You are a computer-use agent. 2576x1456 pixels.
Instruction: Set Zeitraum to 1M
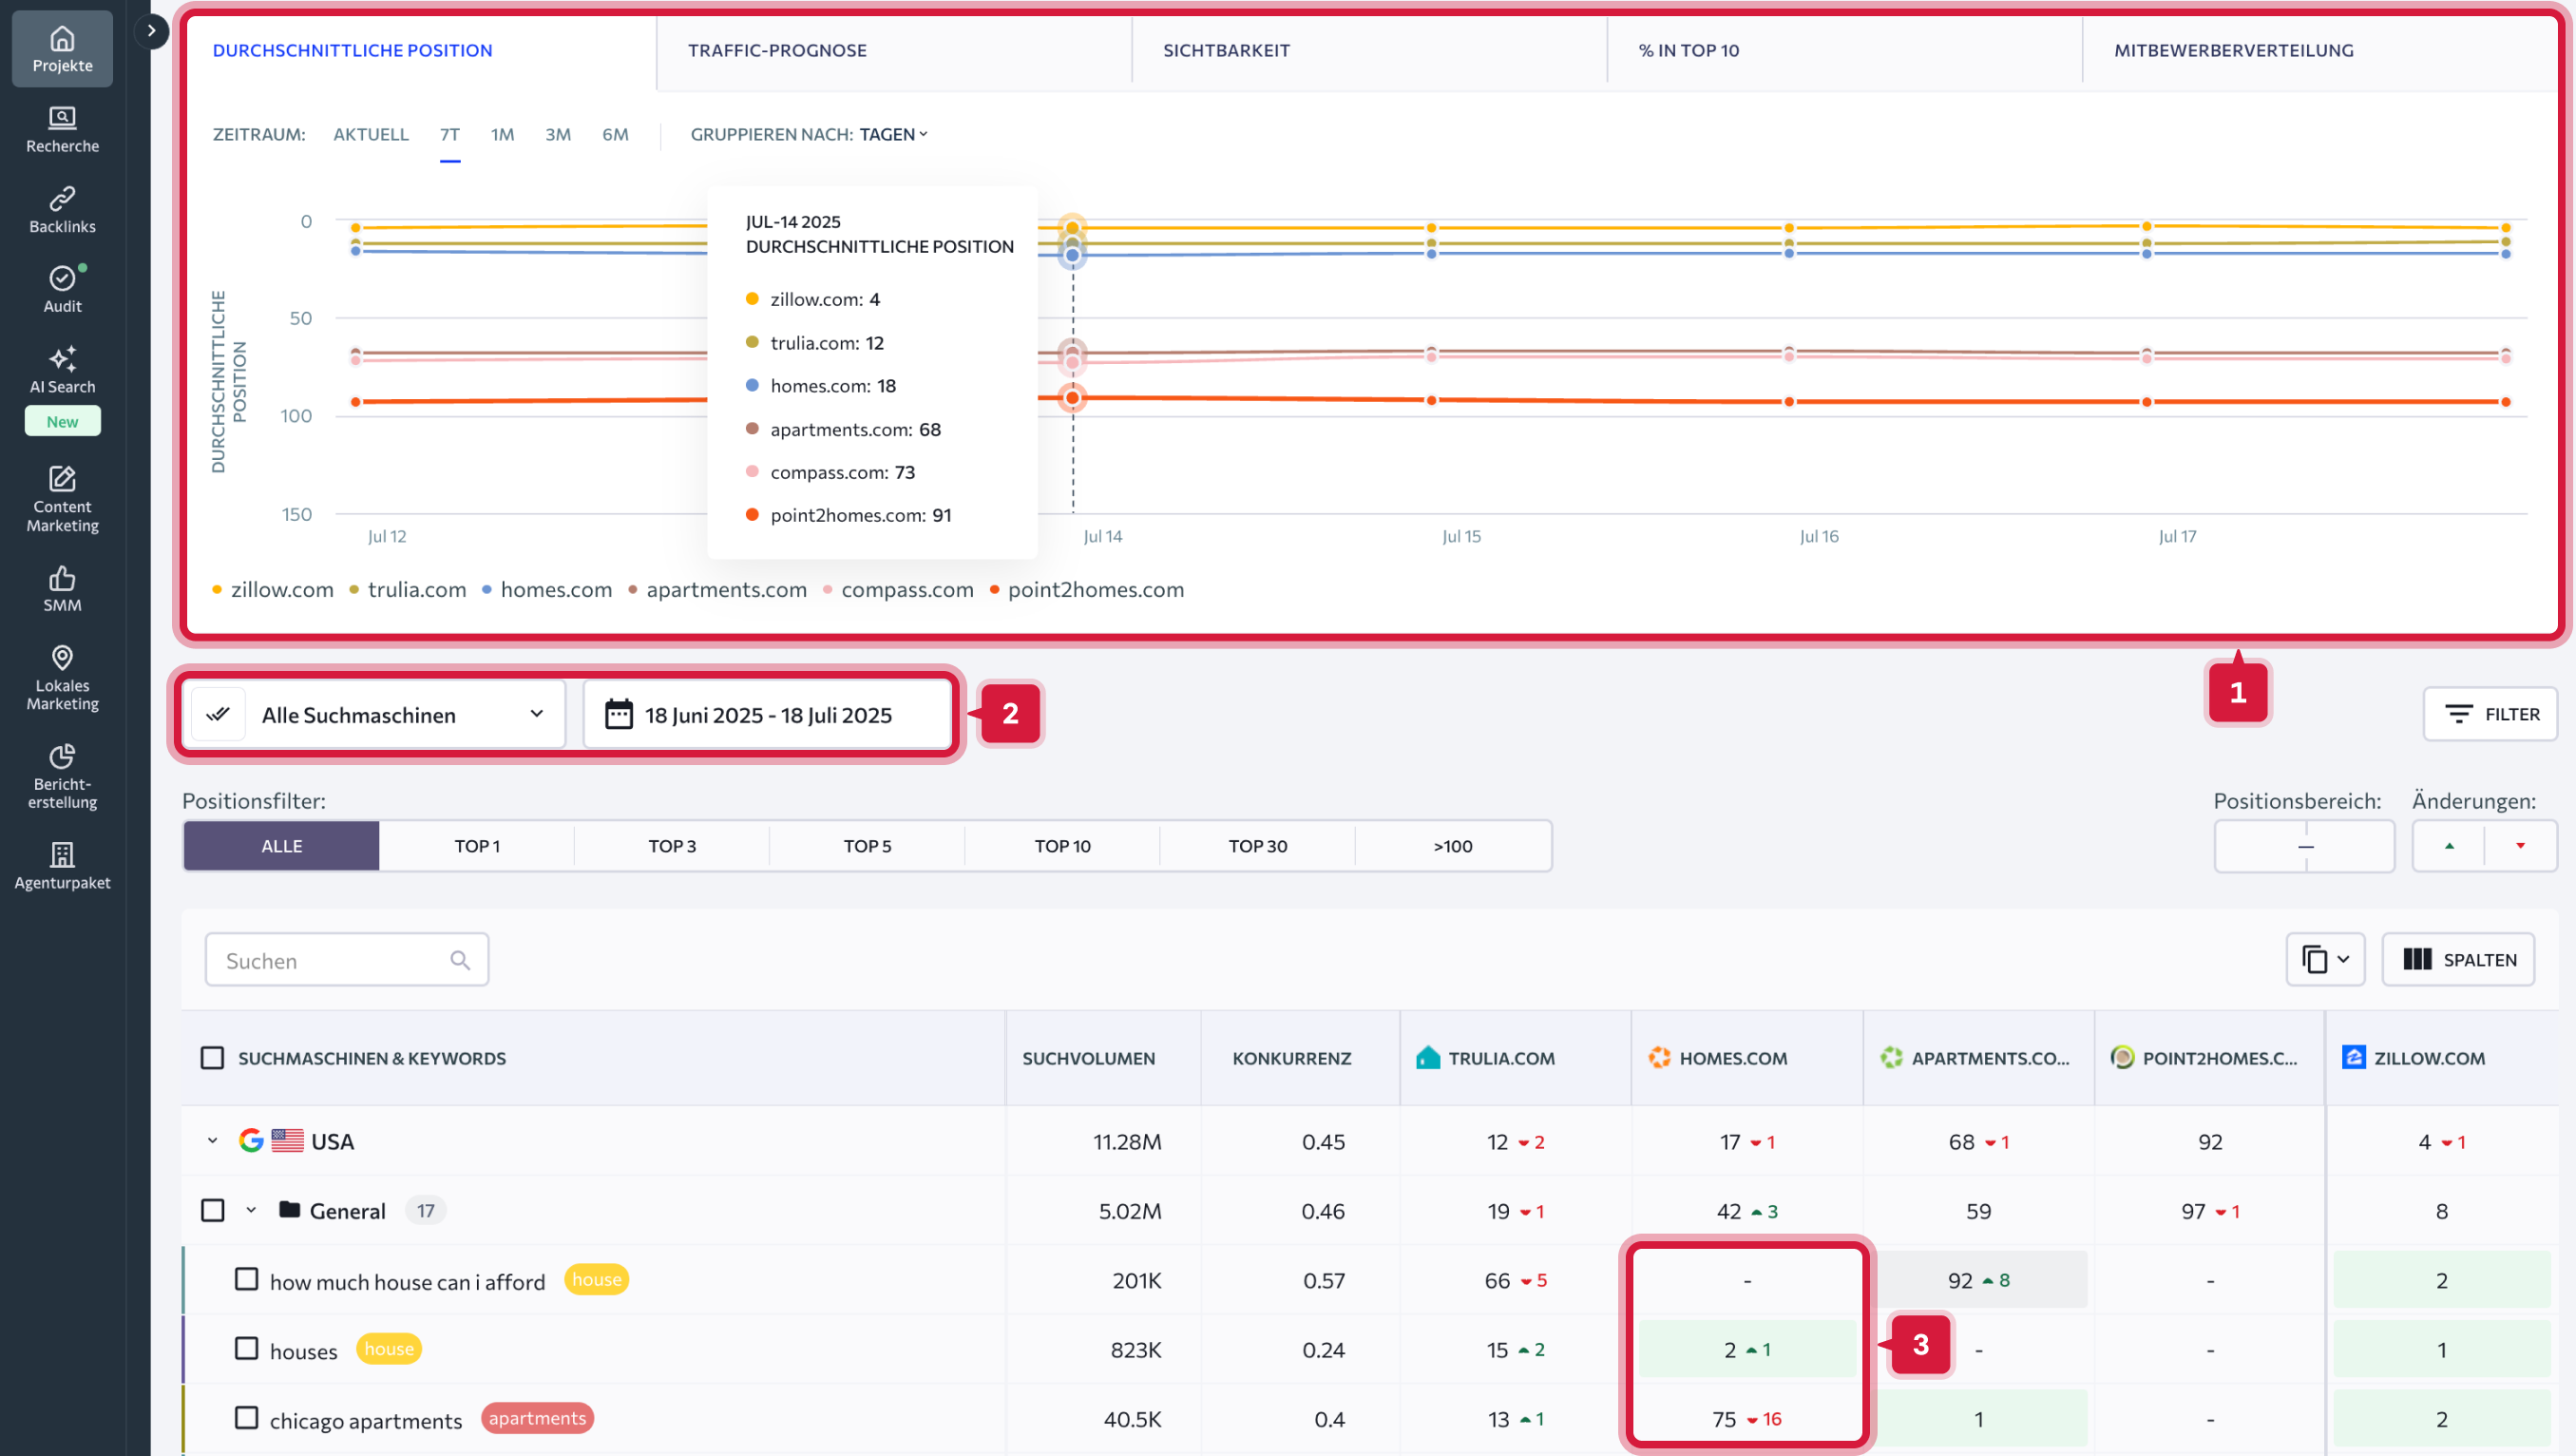(502, 134)
